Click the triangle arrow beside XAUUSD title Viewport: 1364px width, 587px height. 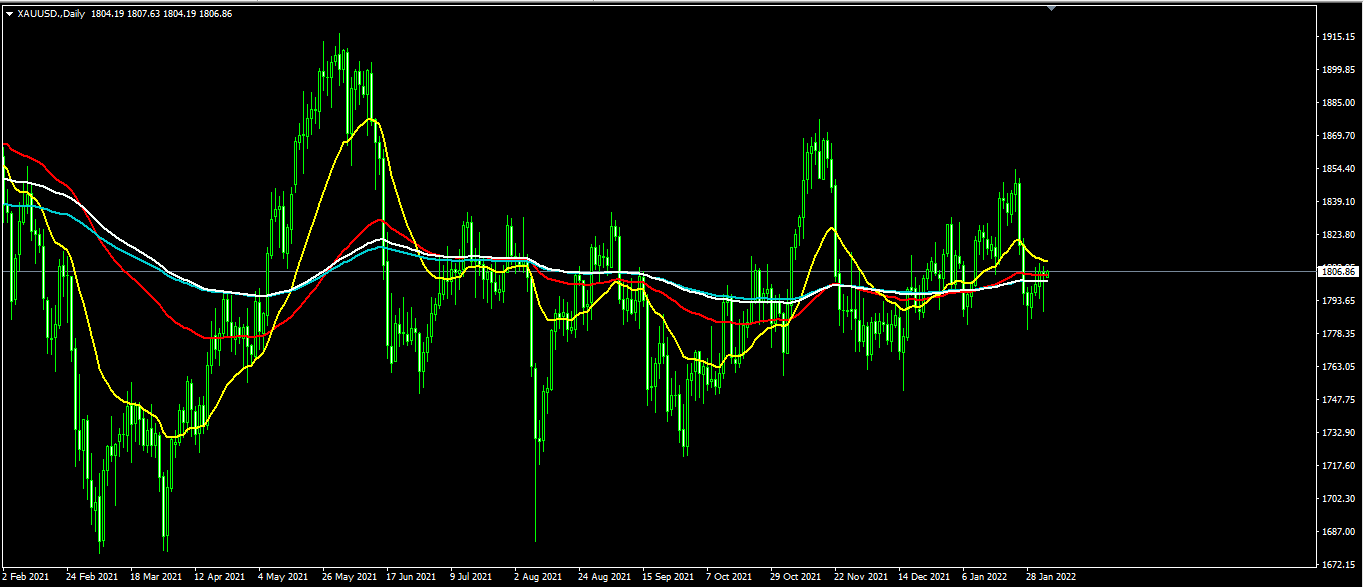[9, 14]
